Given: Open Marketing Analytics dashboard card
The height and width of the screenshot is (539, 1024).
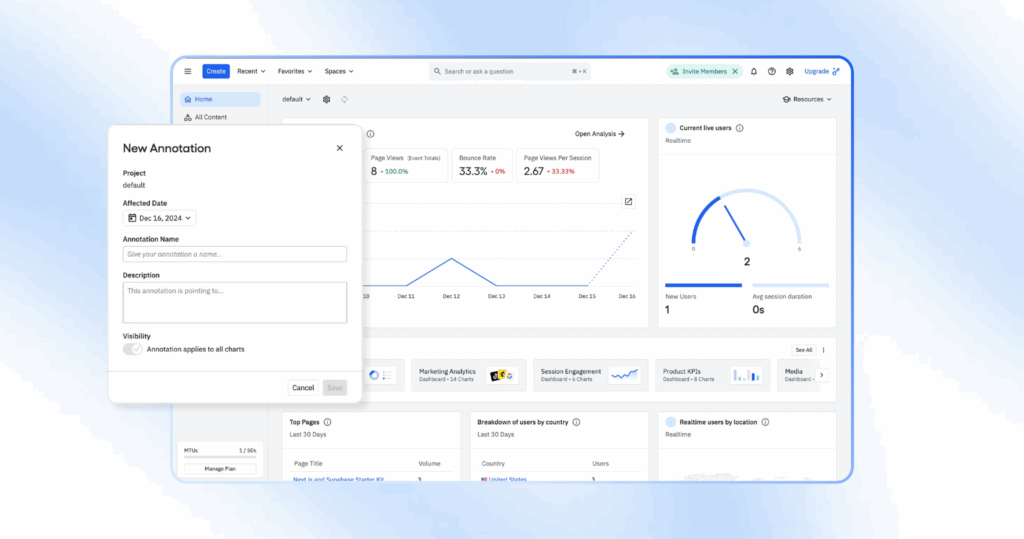Looking at the screenshot, I should 468,375.
